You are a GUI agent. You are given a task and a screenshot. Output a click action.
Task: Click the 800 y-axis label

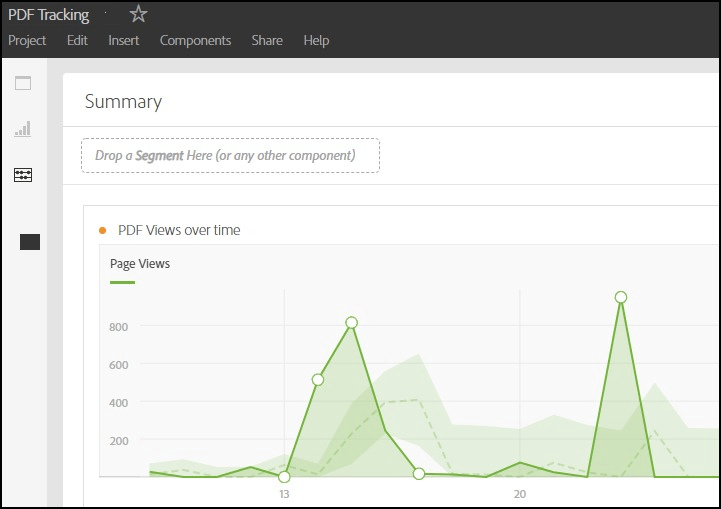point(119,327)
